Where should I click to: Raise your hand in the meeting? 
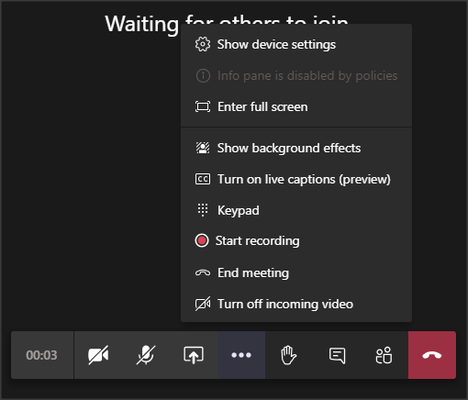[x=289, y=355]
